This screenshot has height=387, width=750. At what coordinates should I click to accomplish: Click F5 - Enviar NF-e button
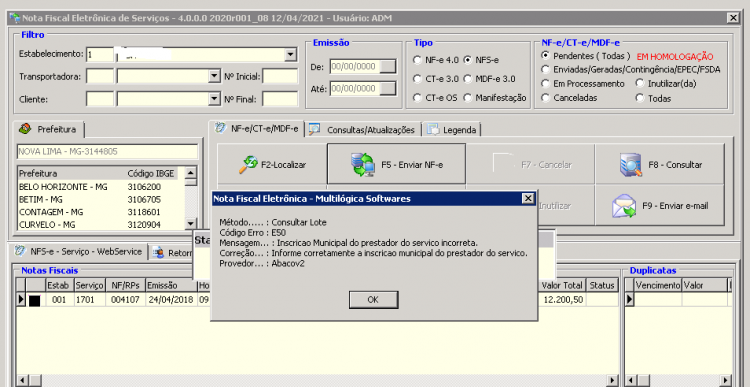pyautogui.click(x=397, y=165)
